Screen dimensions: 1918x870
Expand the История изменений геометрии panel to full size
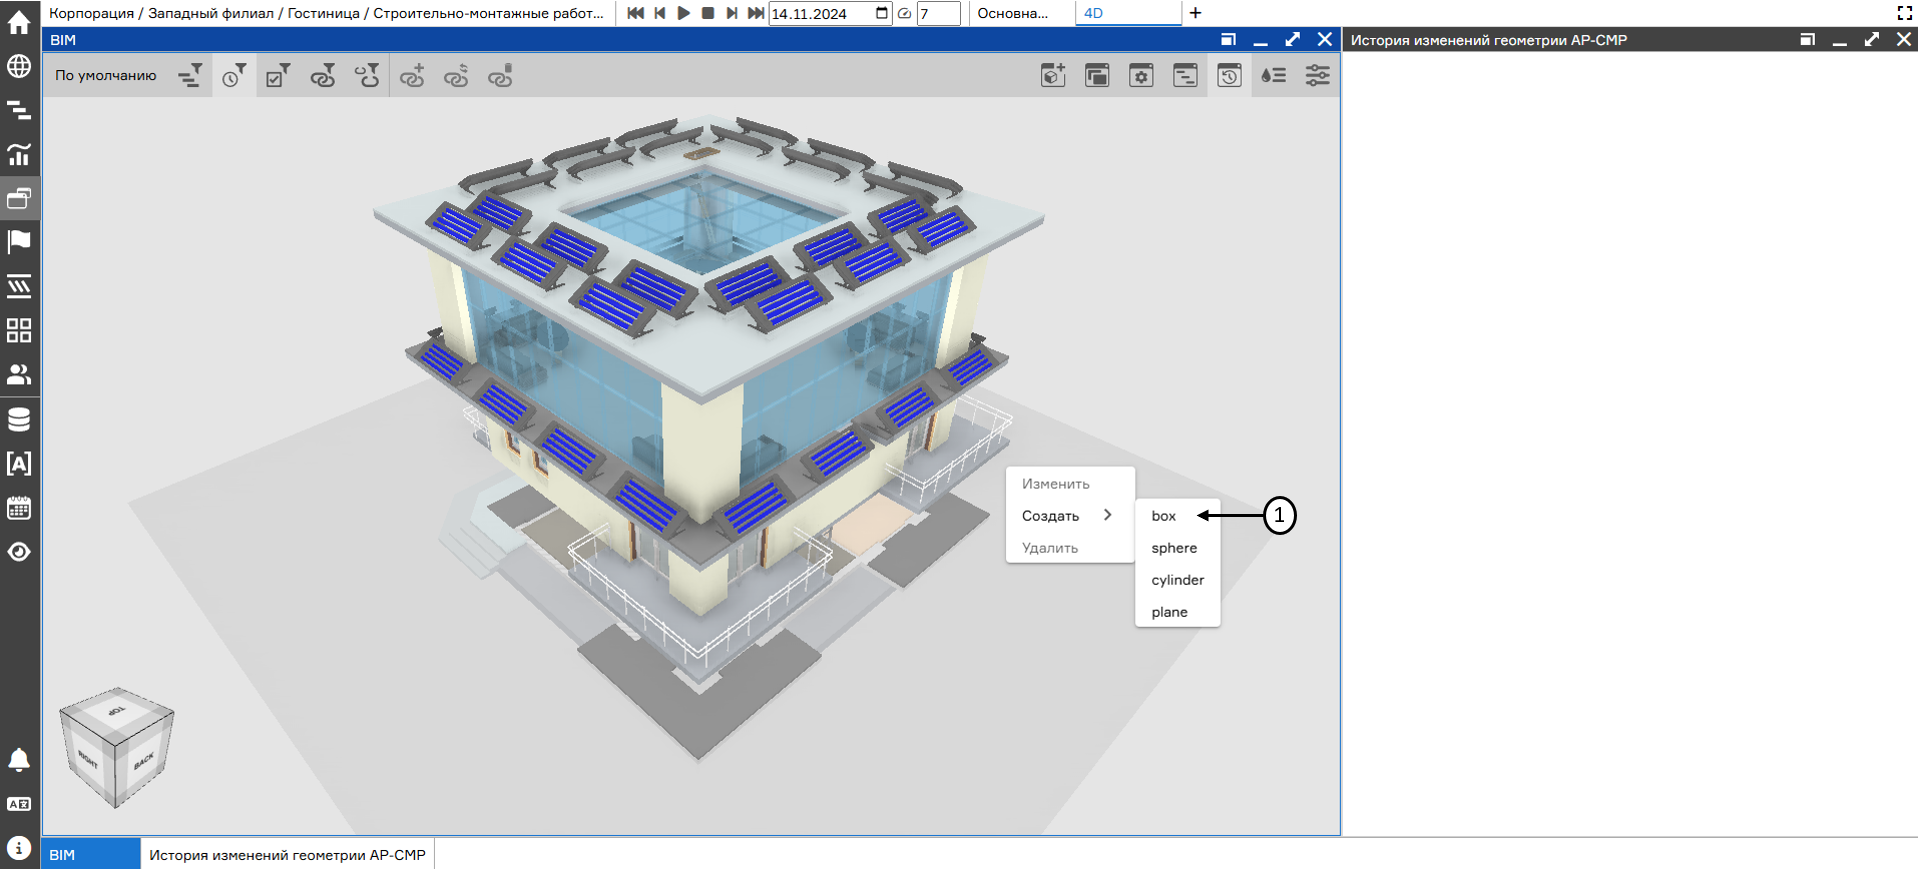coord(1871,39)
